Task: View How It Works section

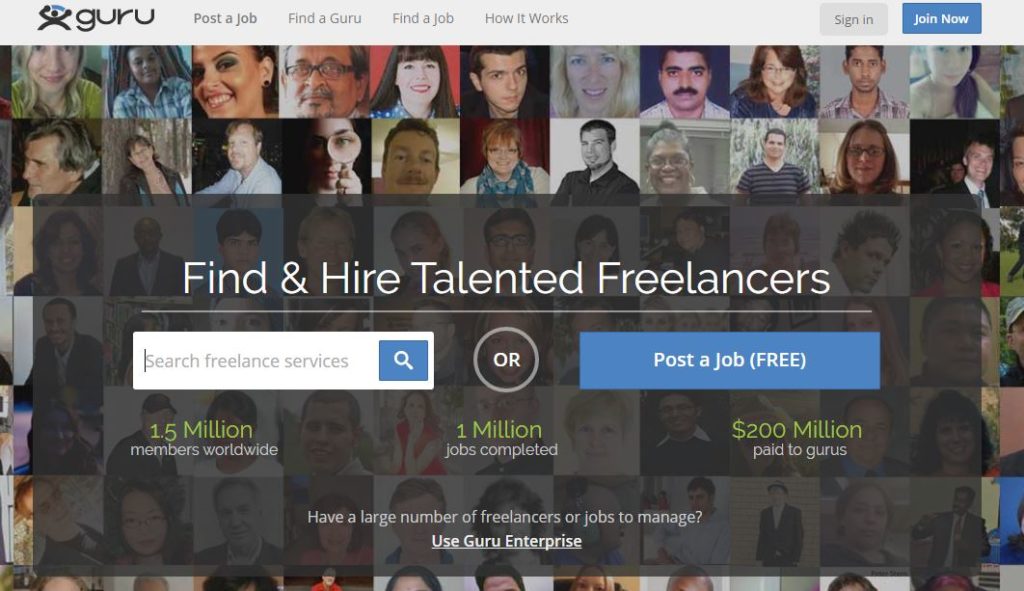Action: pyautogui.click(x=526, y=18)
